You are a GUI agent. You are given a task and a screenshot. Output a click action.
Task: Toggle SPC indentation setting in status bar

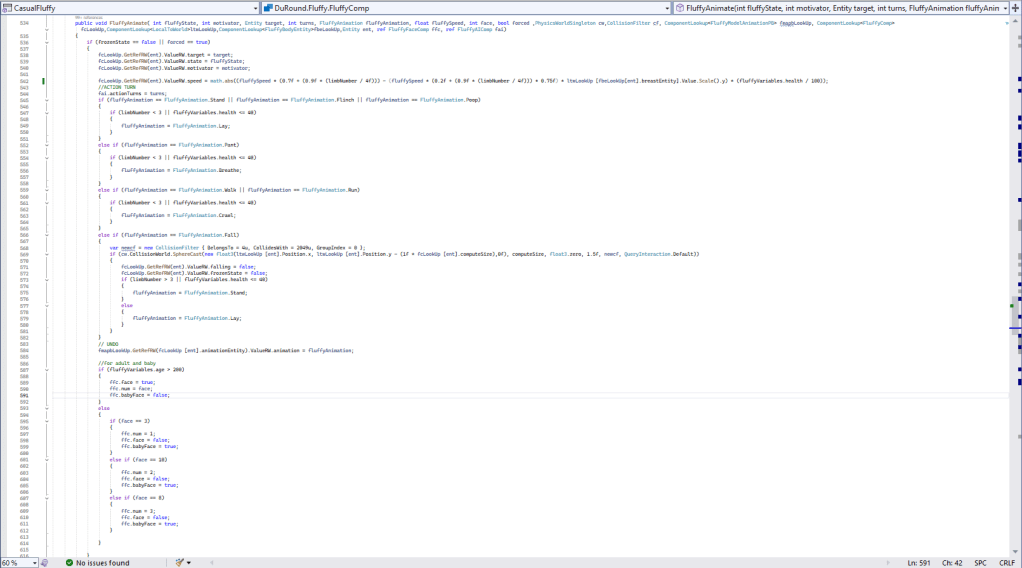[980, 563]
